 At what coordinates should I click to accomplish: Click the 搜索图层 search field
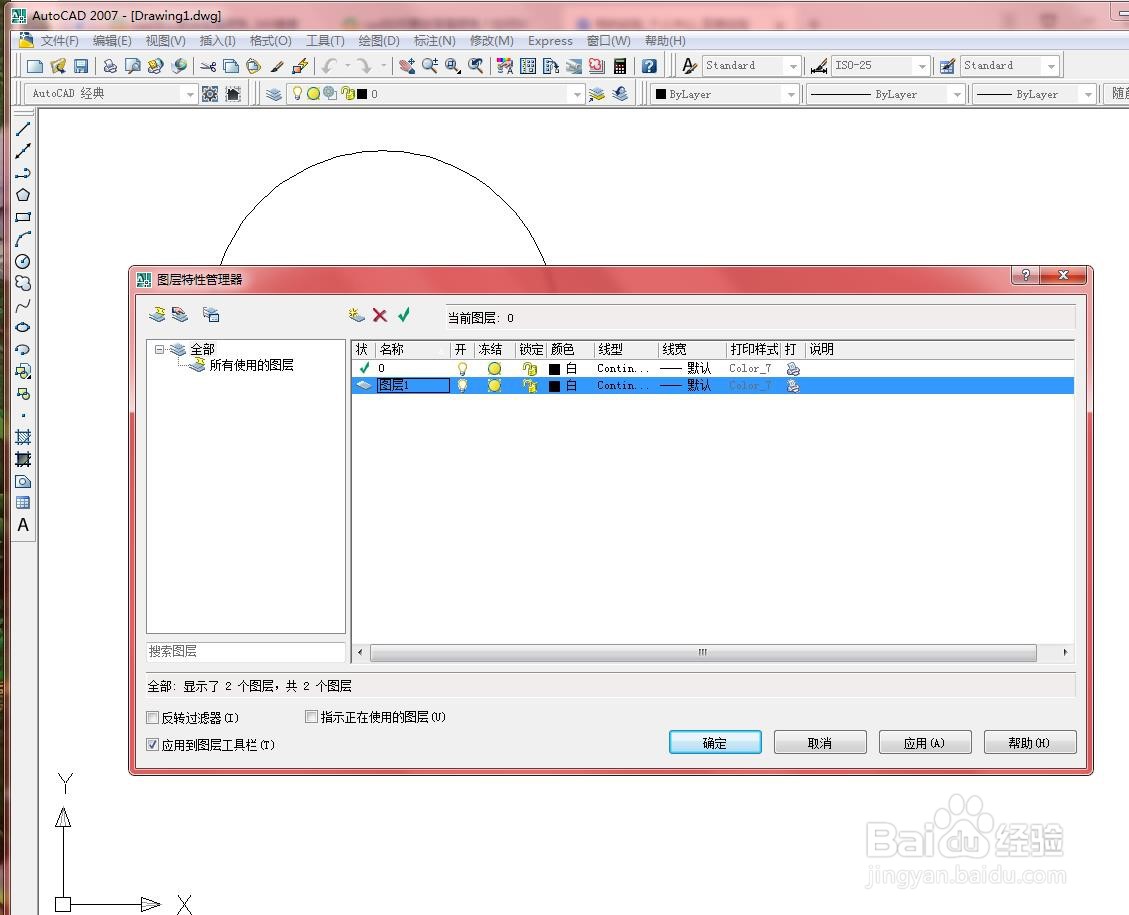pos(246,652)
